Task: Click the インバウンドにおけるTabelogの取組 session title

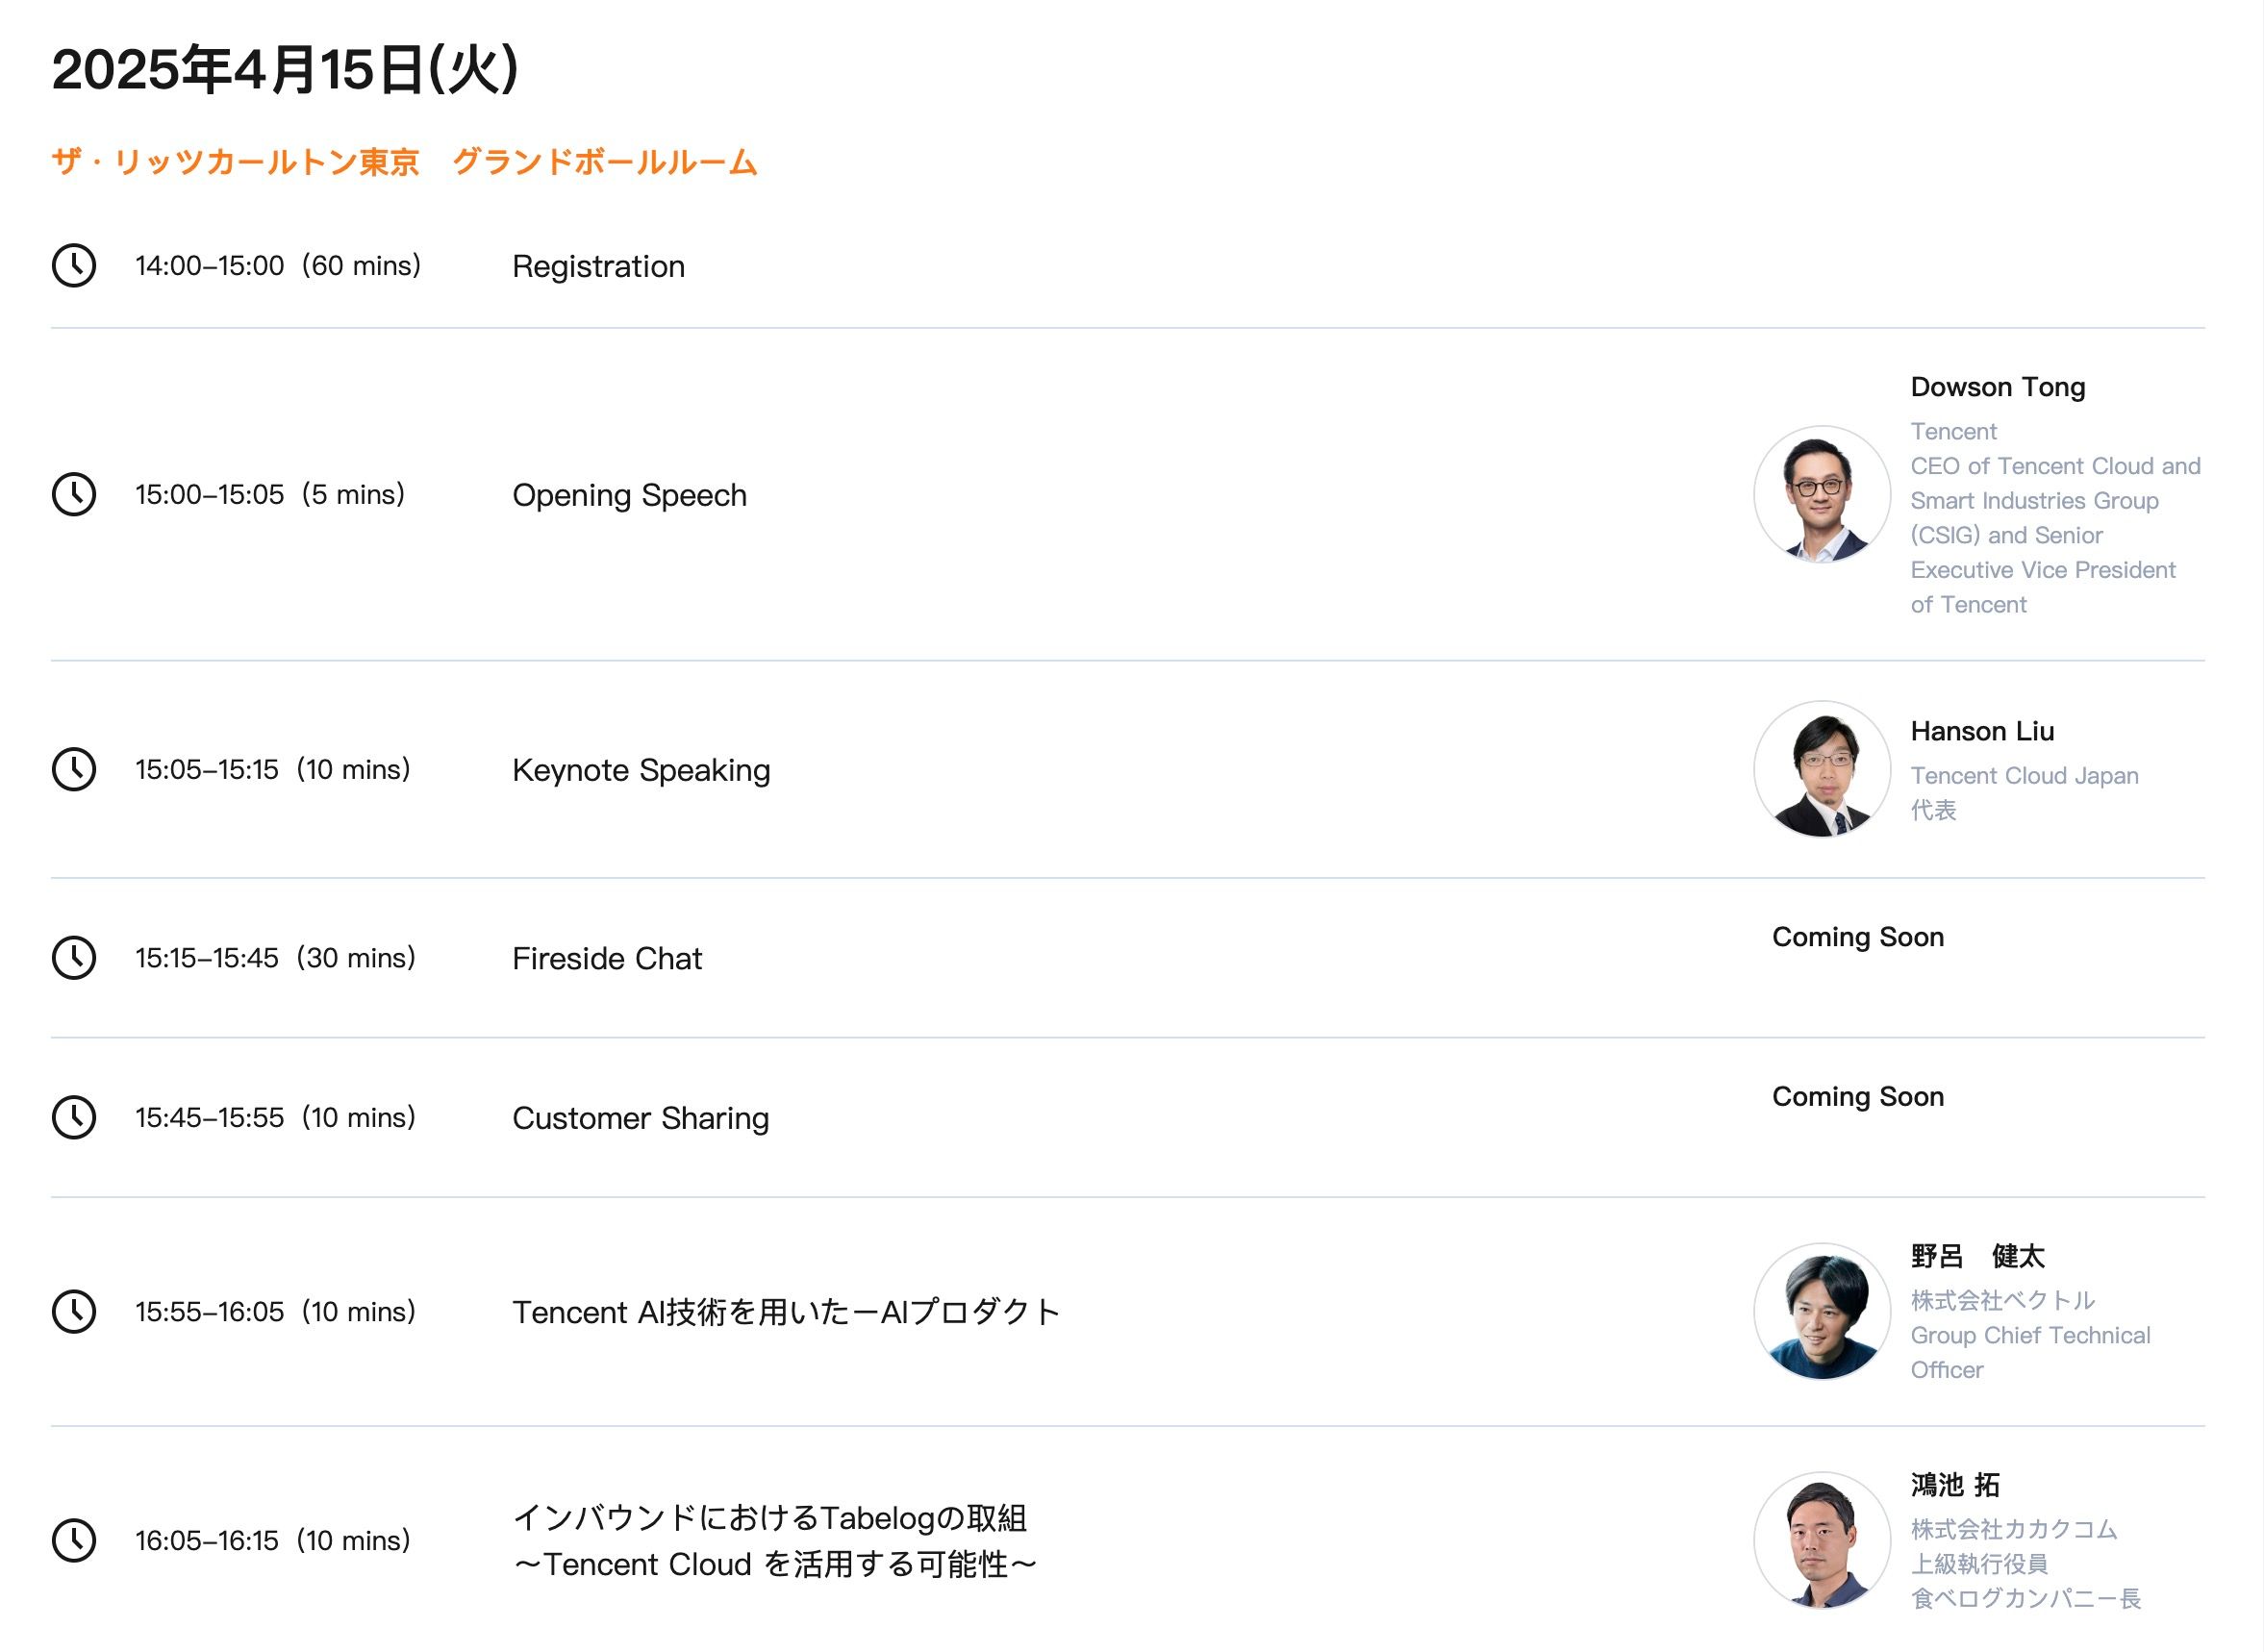Action: tap(775, 1541)
